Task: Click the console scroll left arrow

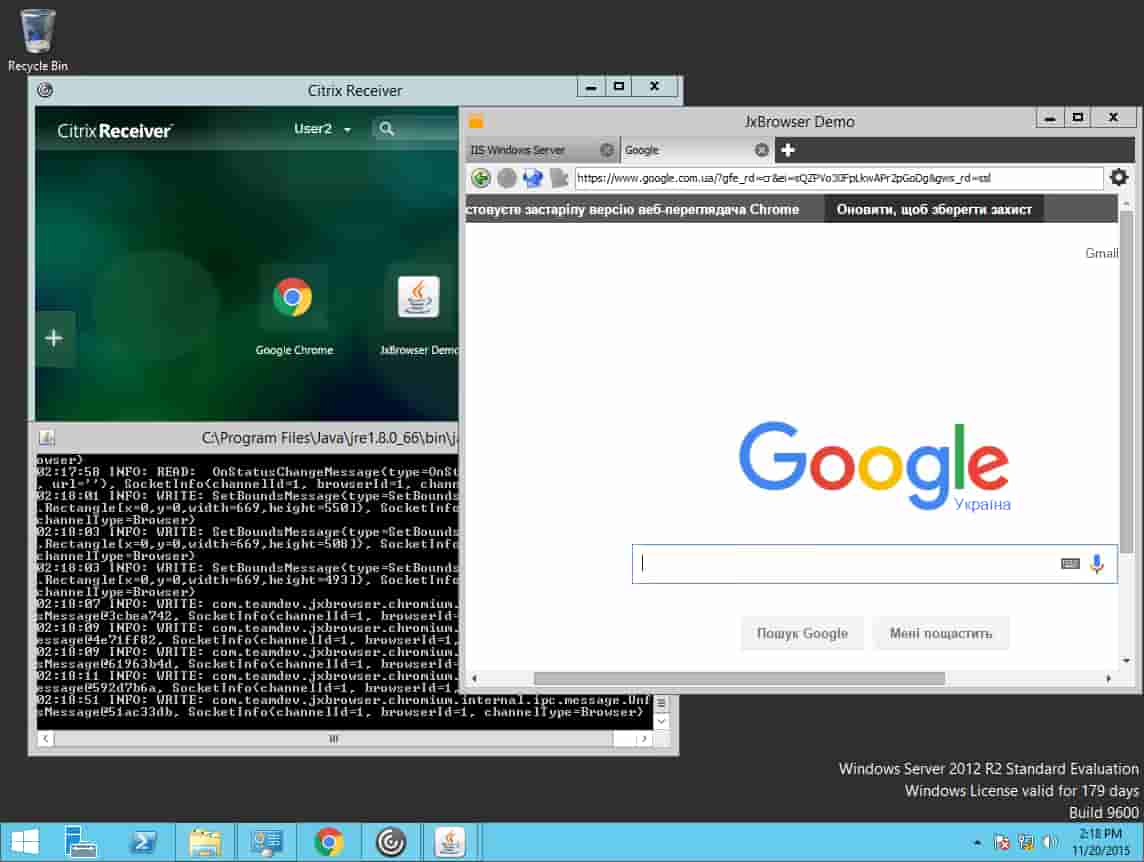Action: click(x=45, y=739)
